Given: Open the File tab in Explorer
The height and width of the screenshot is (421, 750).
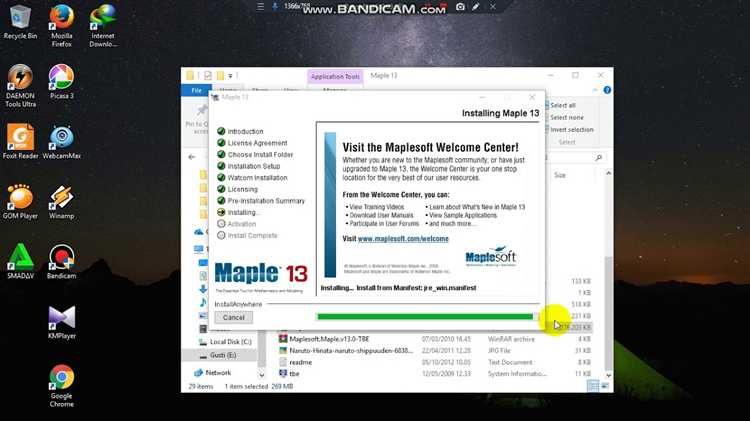Looking at the screenshot, I should pos(197,90).
